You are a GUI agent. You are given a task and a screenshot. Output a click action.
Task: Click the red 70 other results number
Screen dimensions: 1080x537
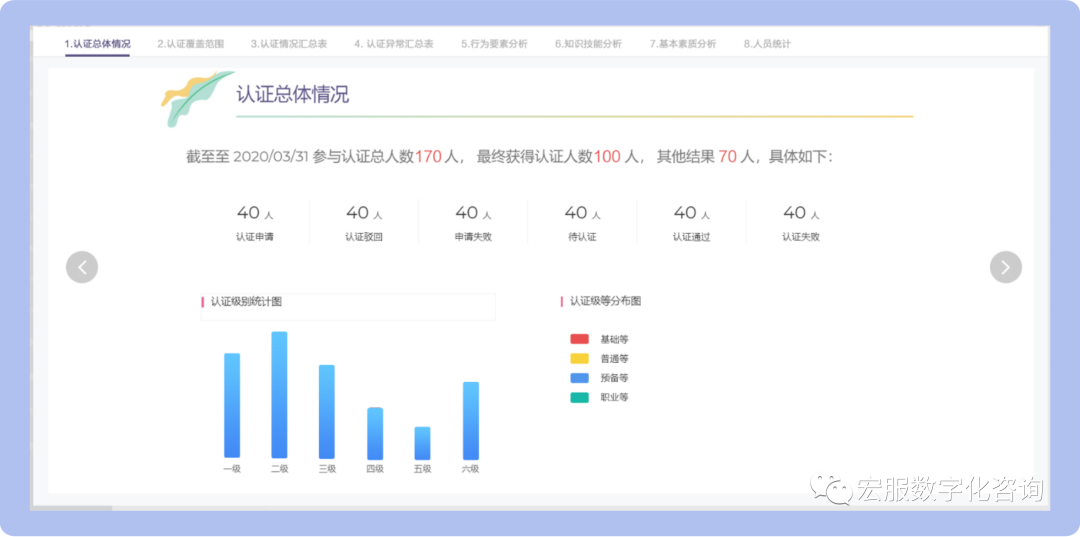pos(728,157)
